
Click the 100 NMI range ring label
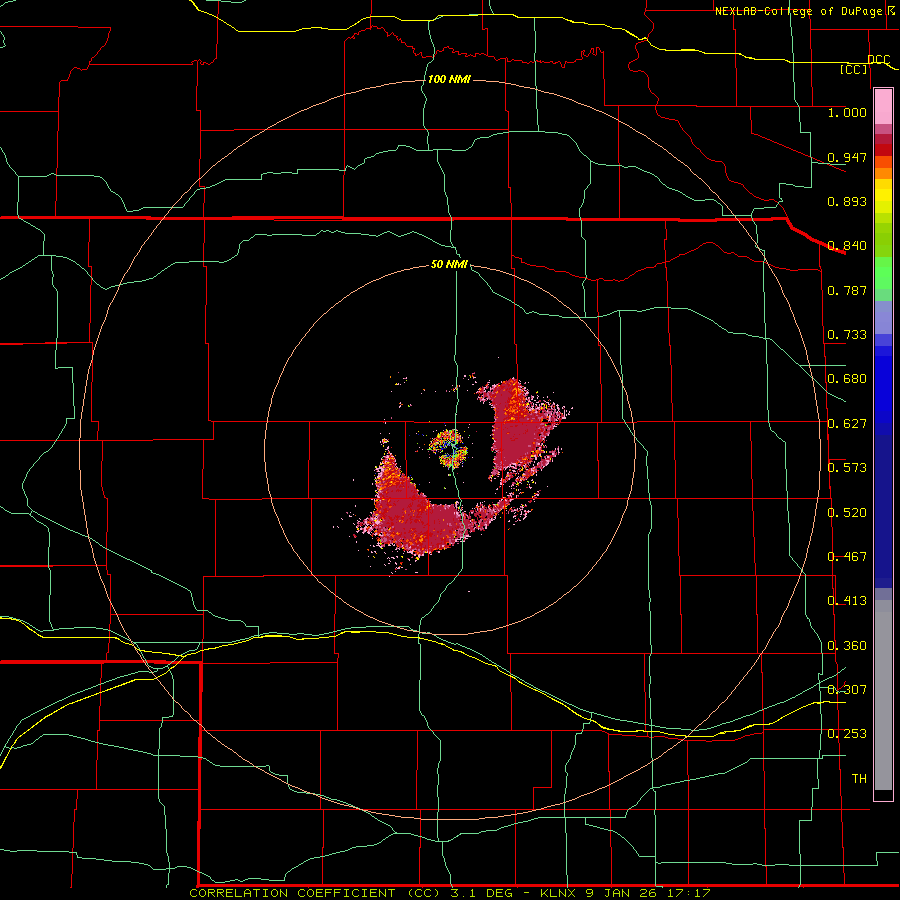coord(449,79)
